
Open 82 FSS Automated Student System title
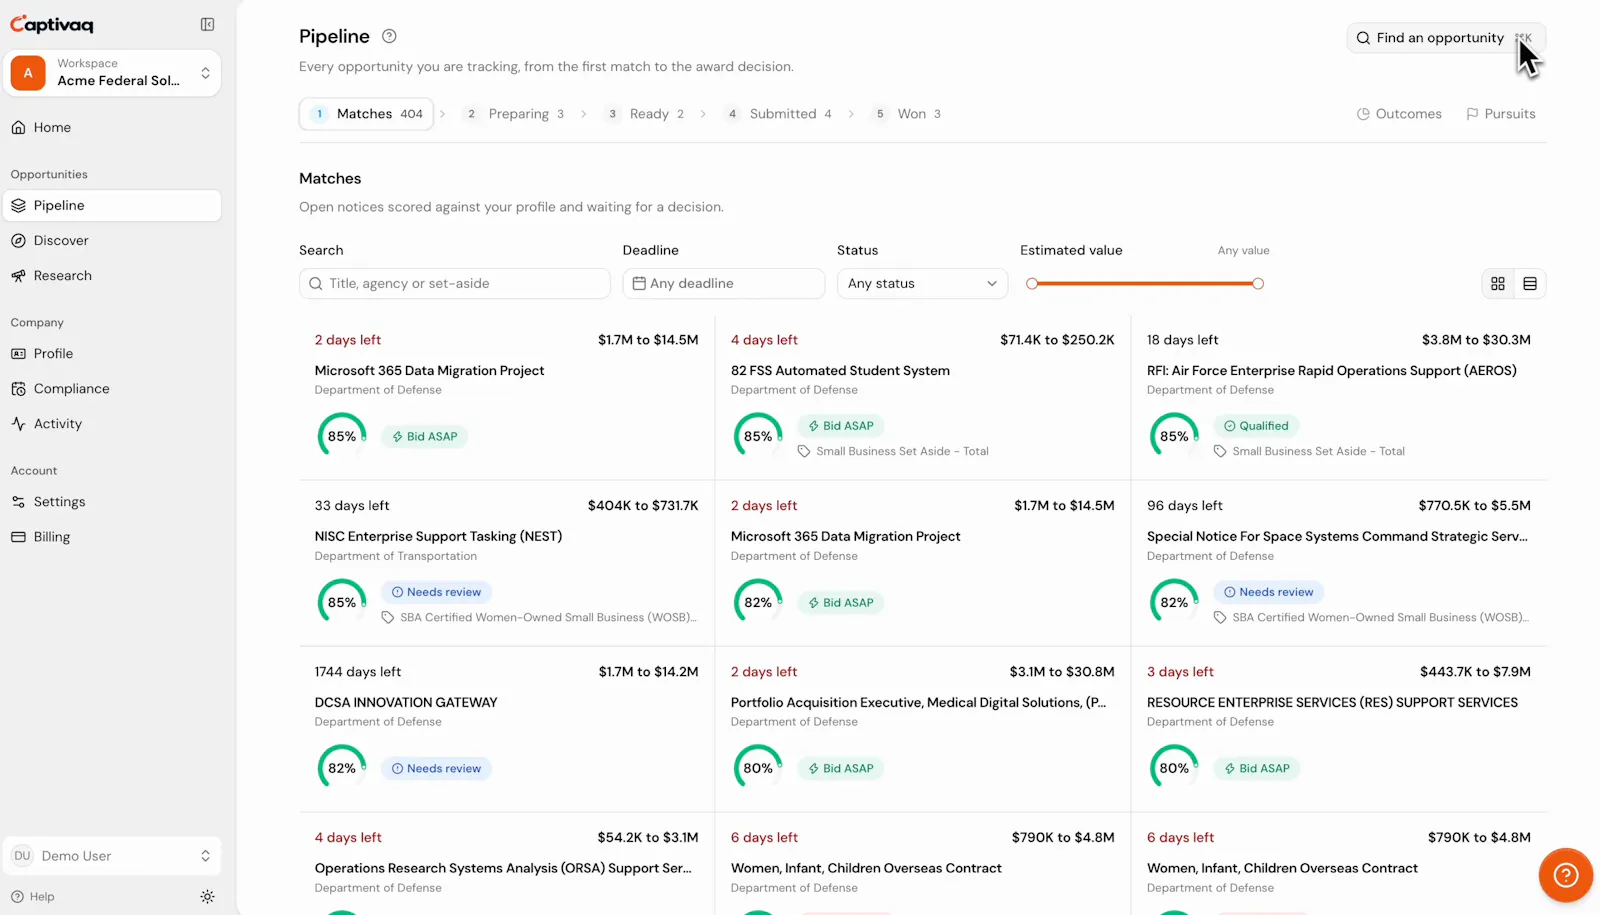840,371
